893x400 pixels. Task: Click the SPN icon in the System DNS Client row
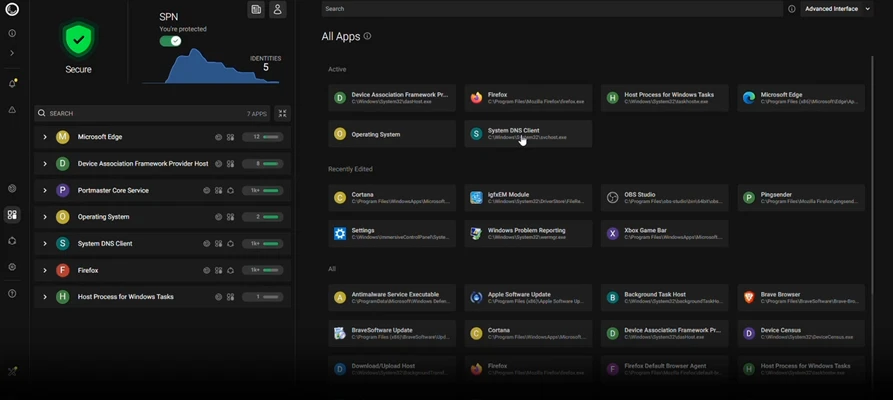[x=231, y=243]
